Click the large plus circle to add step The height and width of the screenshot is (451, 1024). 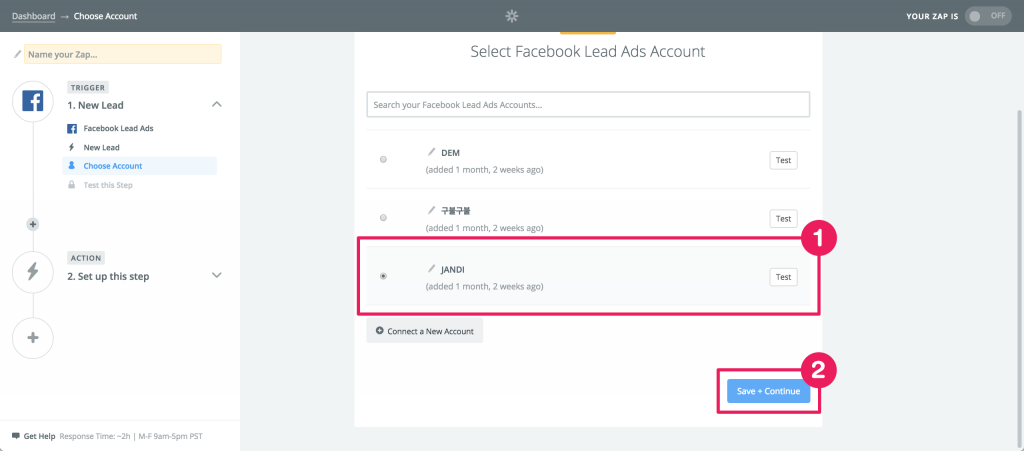click(x=32, y=338)
